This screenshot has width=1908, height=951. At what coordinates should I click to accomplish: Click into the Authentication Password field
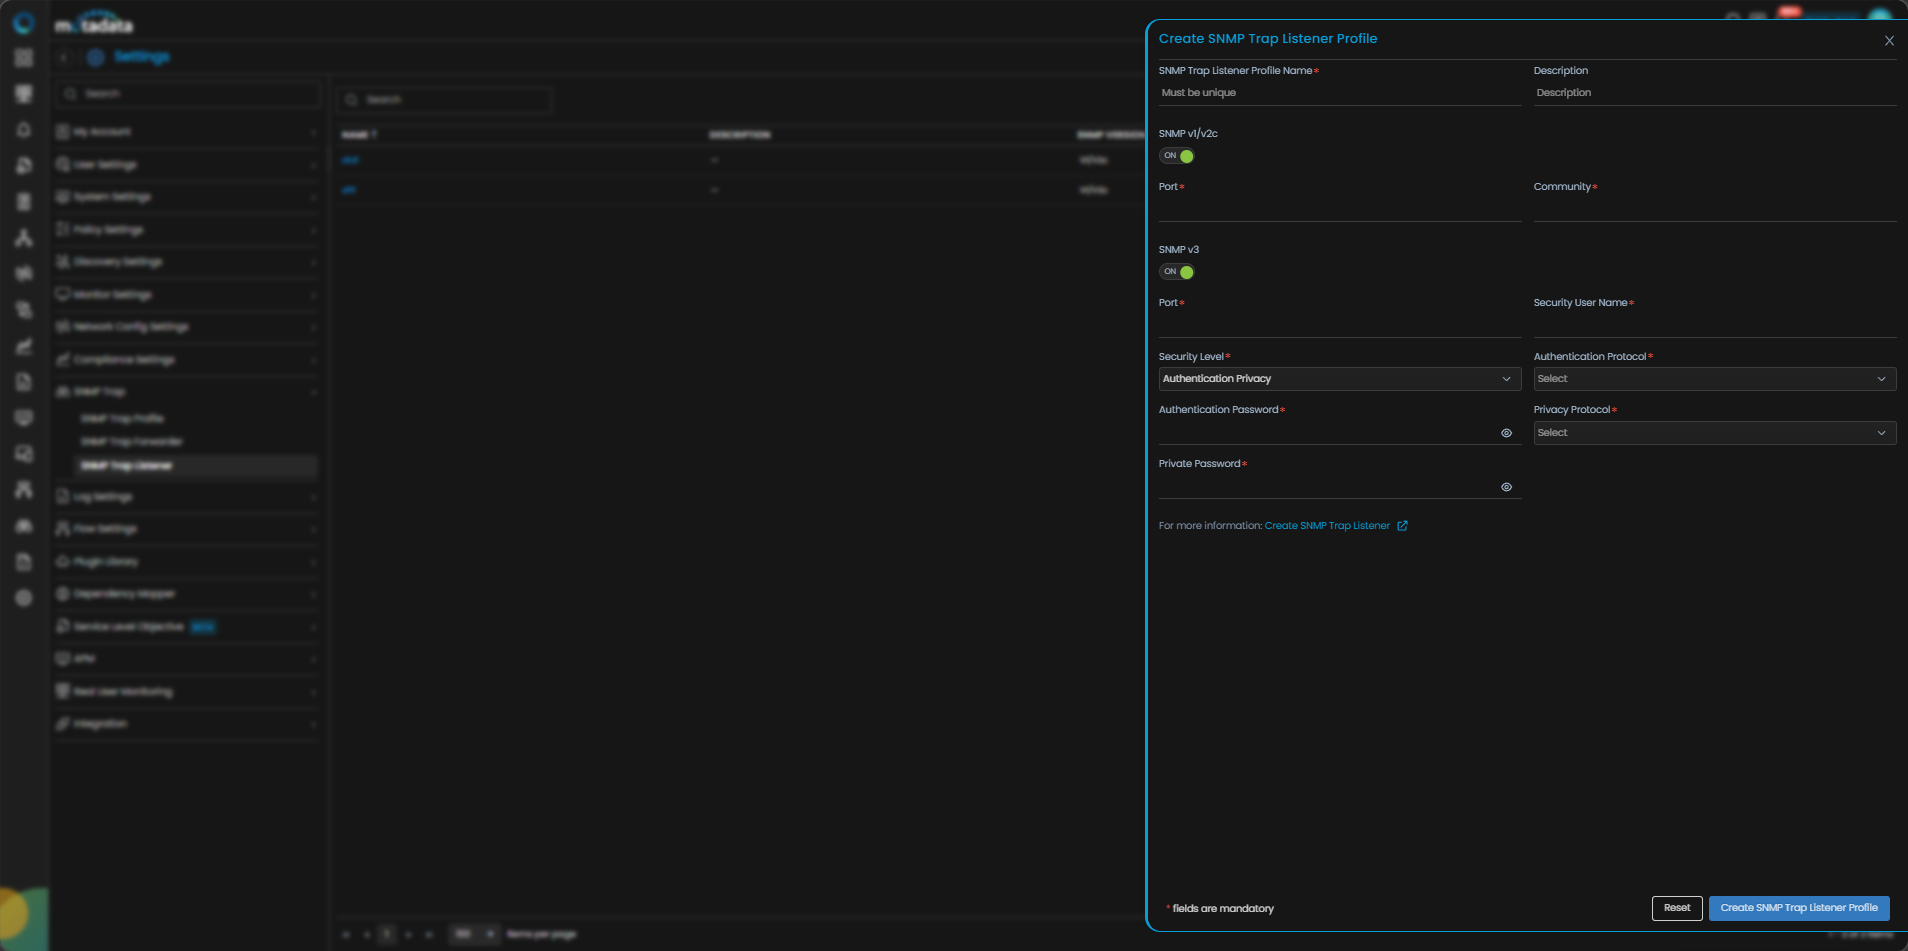tap(1325, 433)
